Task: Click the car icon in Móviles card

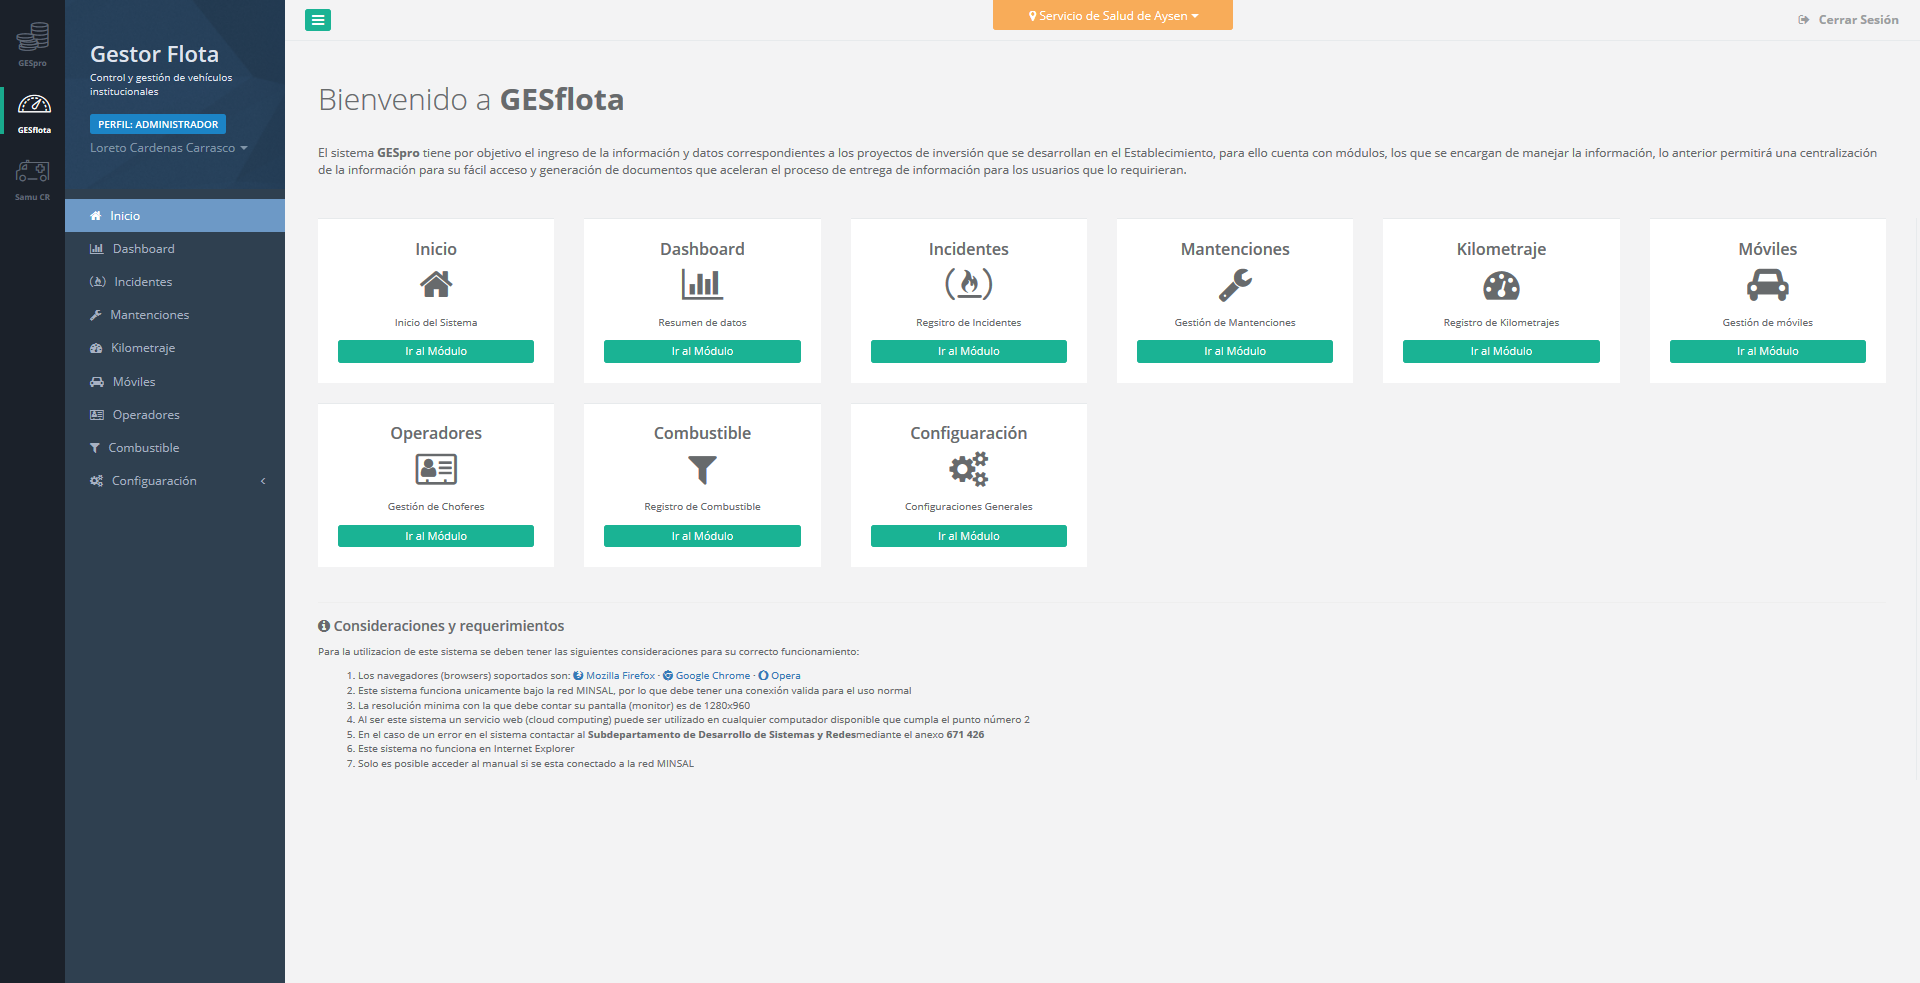Action: tap(1767, 286)
